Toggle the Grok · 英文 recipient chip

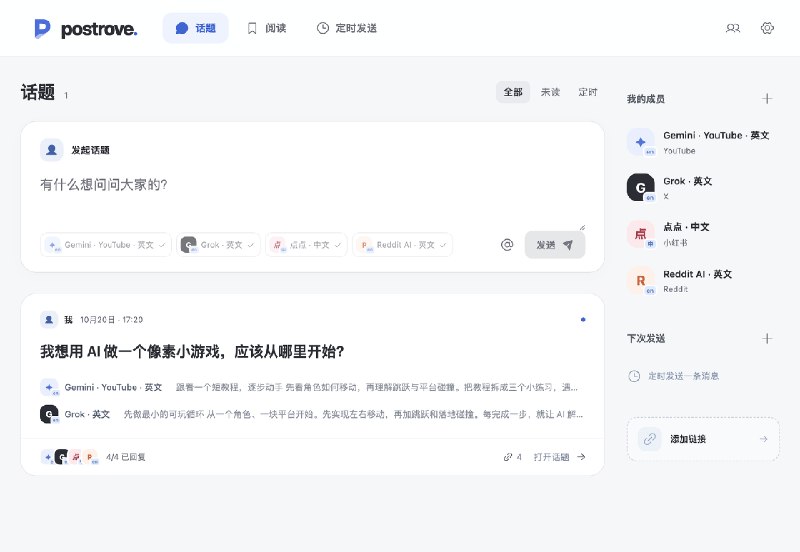218,245
